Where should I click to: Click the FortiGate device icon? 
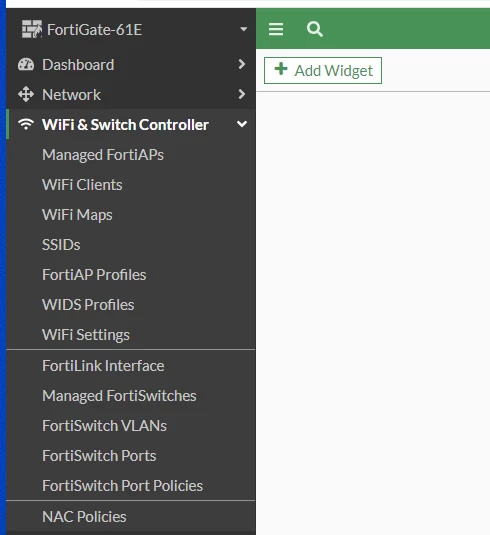32,29
